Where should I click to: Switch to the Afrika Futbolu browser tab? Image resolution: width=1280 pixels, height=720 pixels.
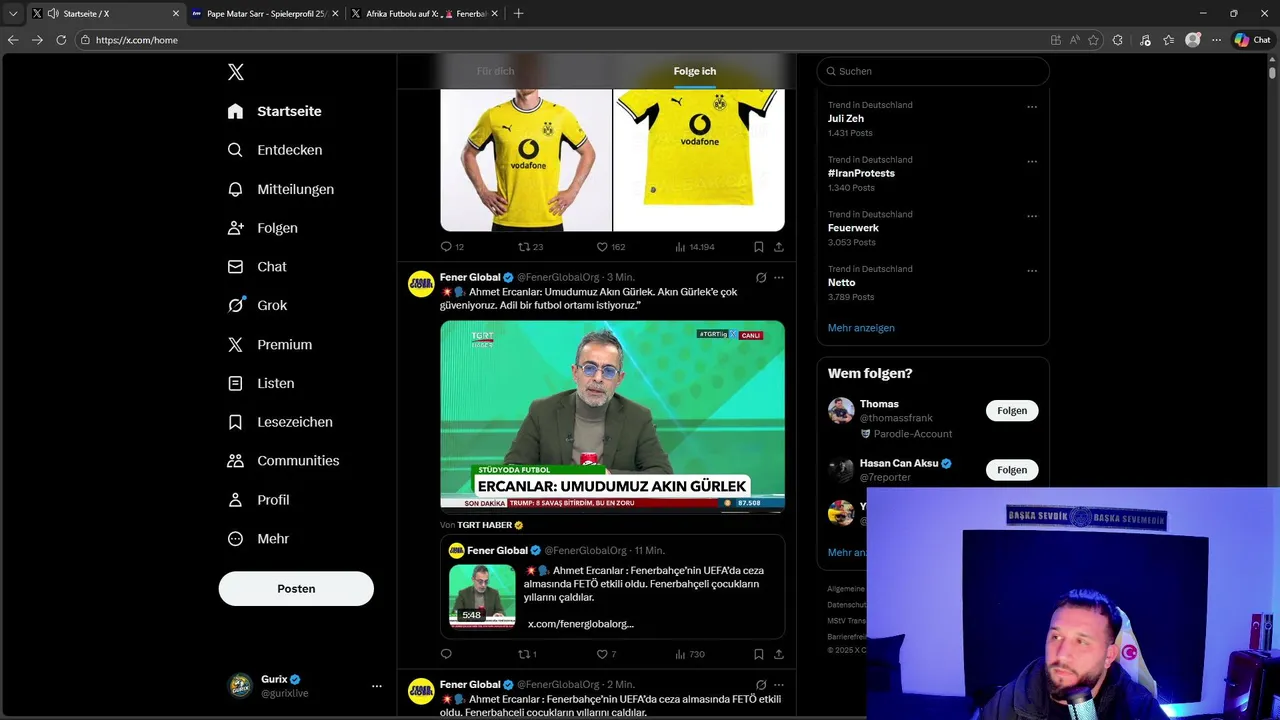point(423,14)
